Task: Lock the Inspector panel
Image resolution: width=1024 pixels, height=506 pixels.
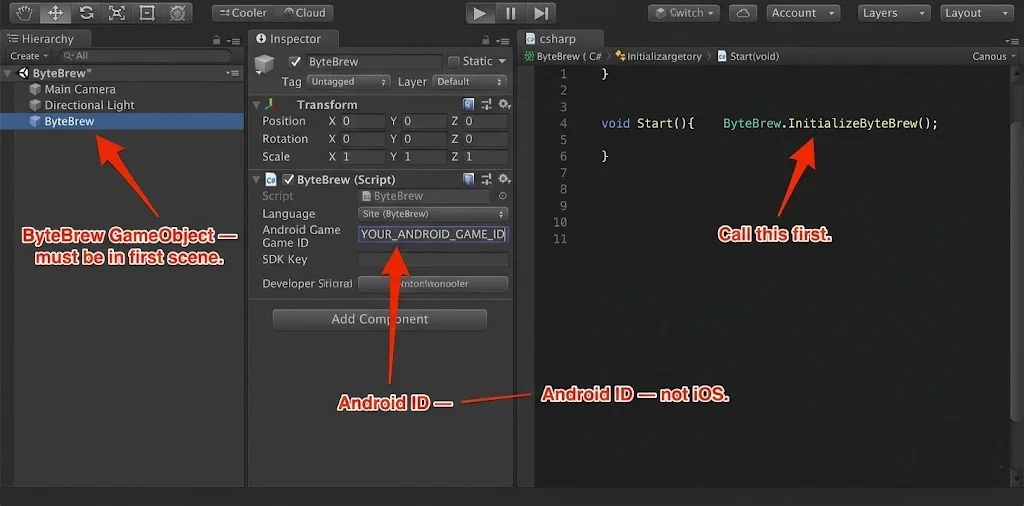Action: pyautogui.click(x=486, y=40)
